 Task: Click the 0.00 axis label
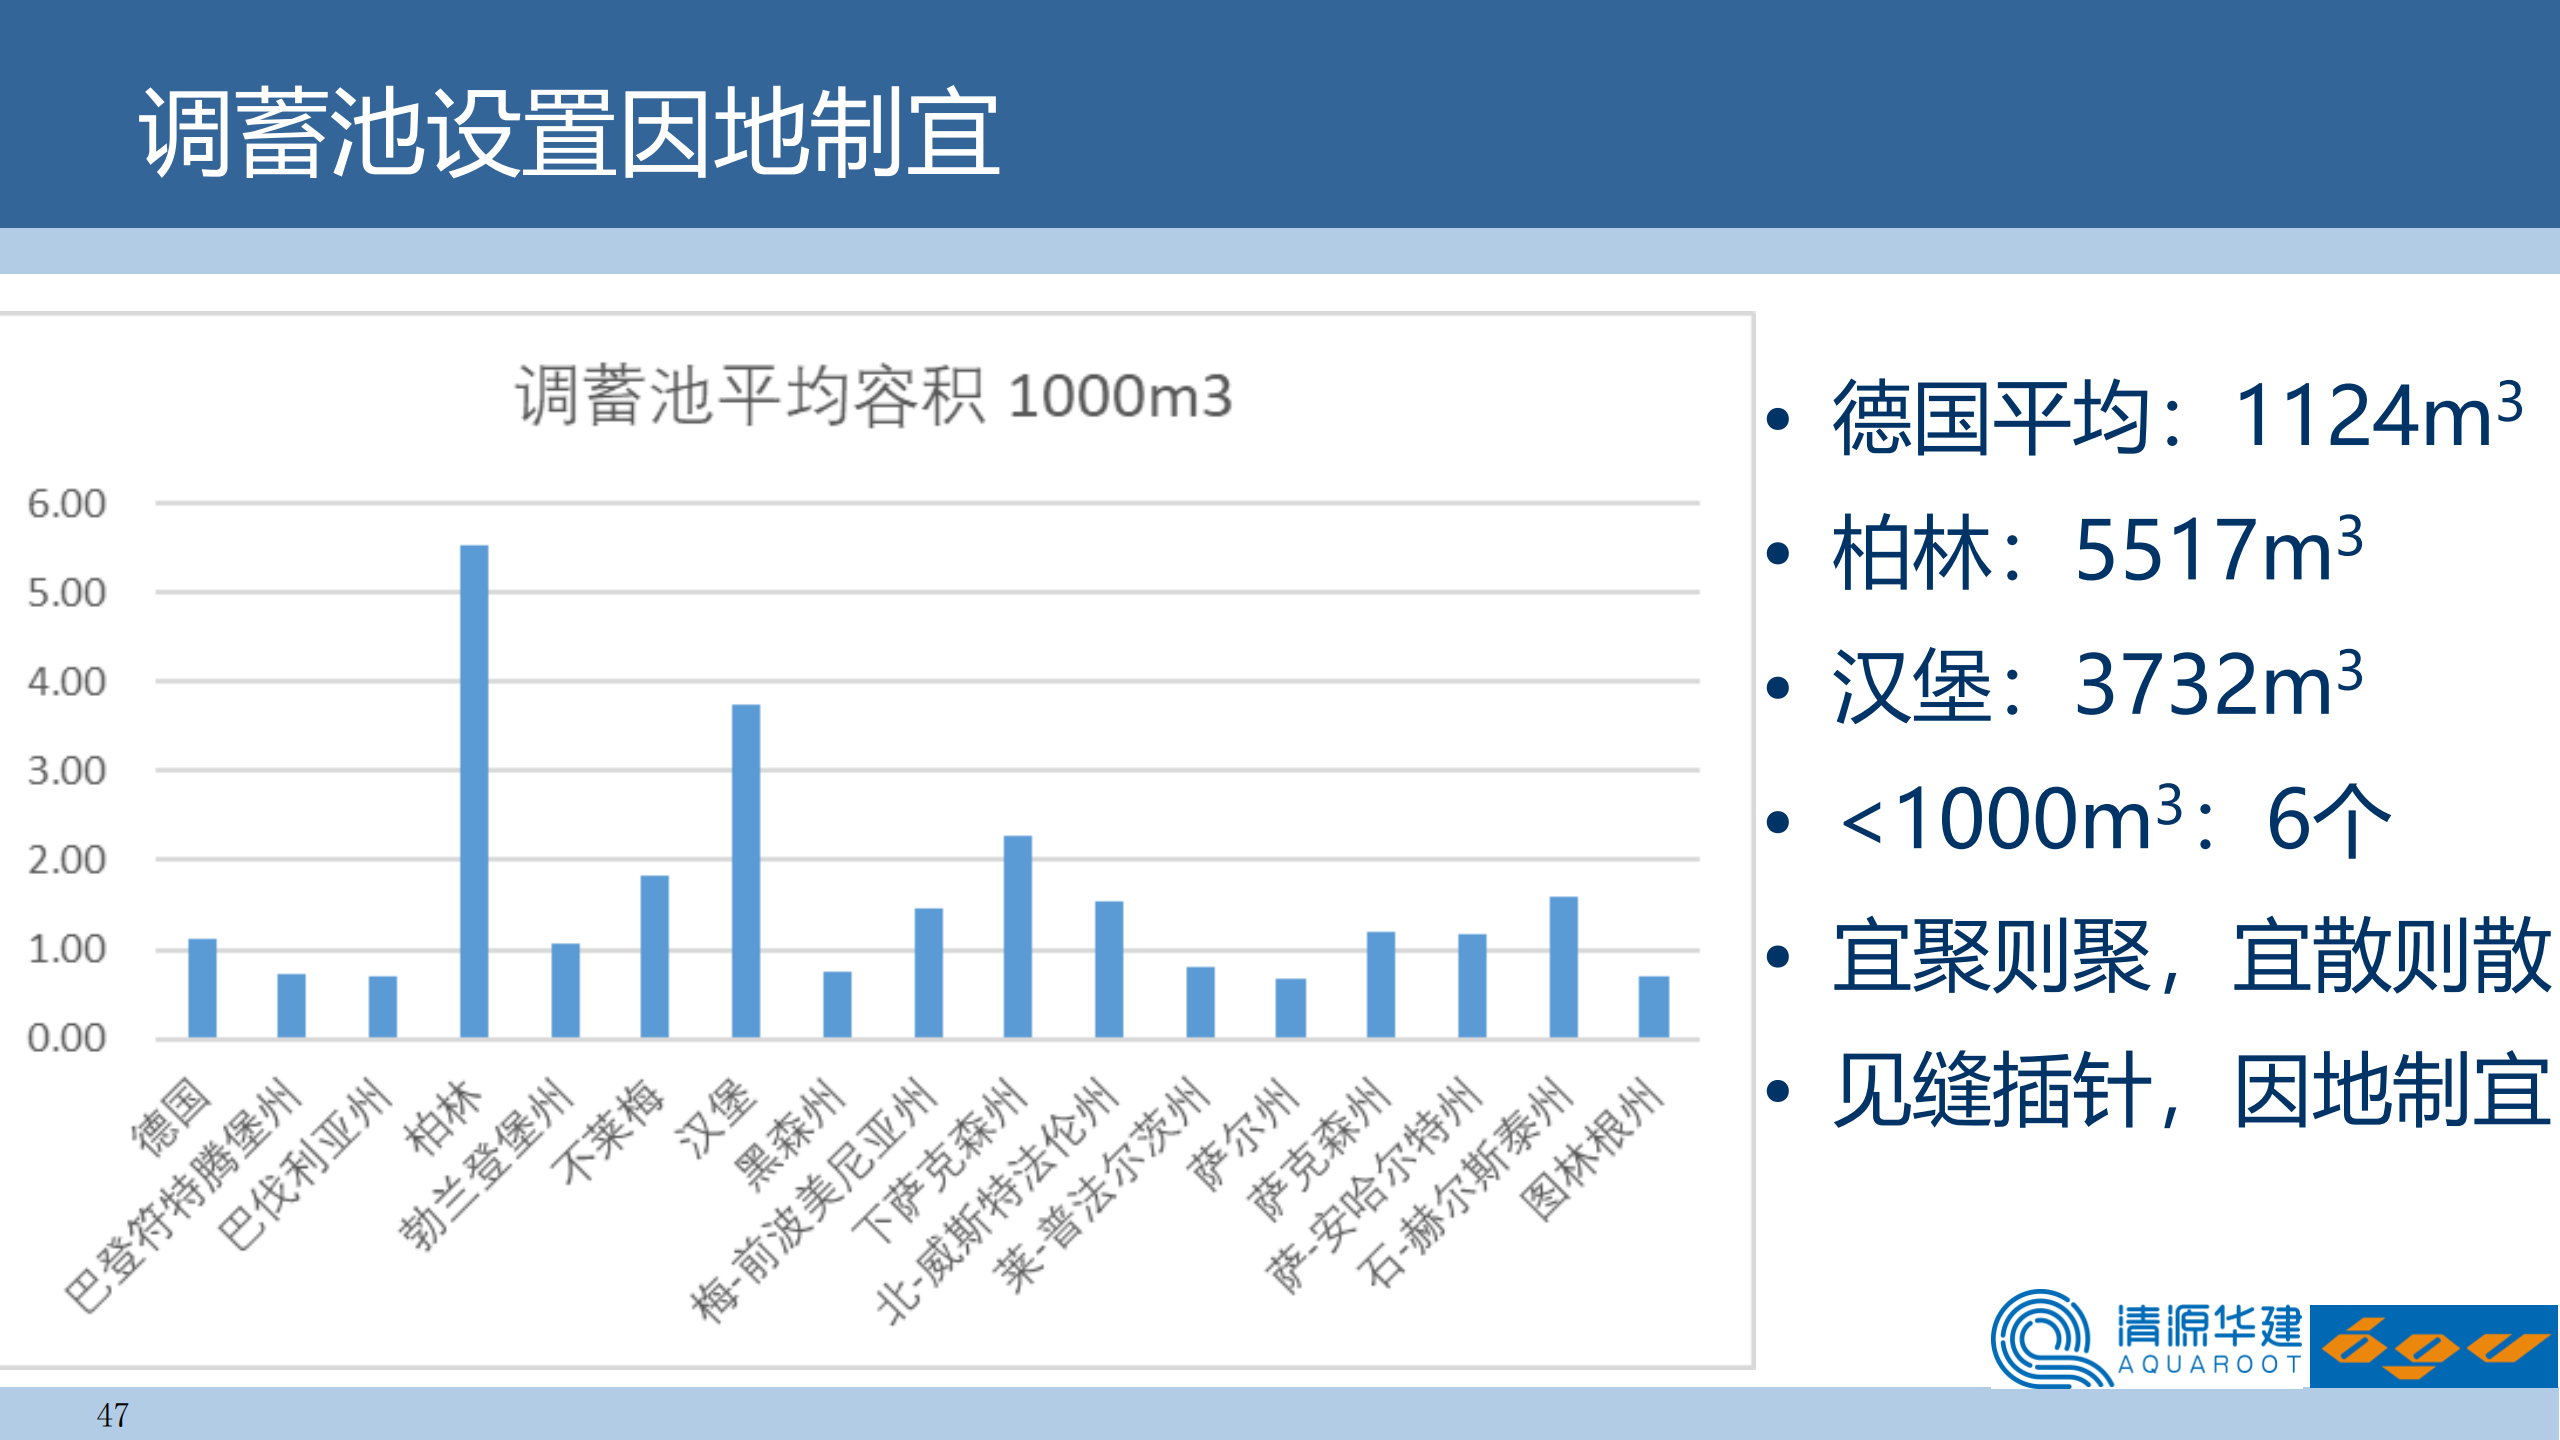[x=66, y=1038]
